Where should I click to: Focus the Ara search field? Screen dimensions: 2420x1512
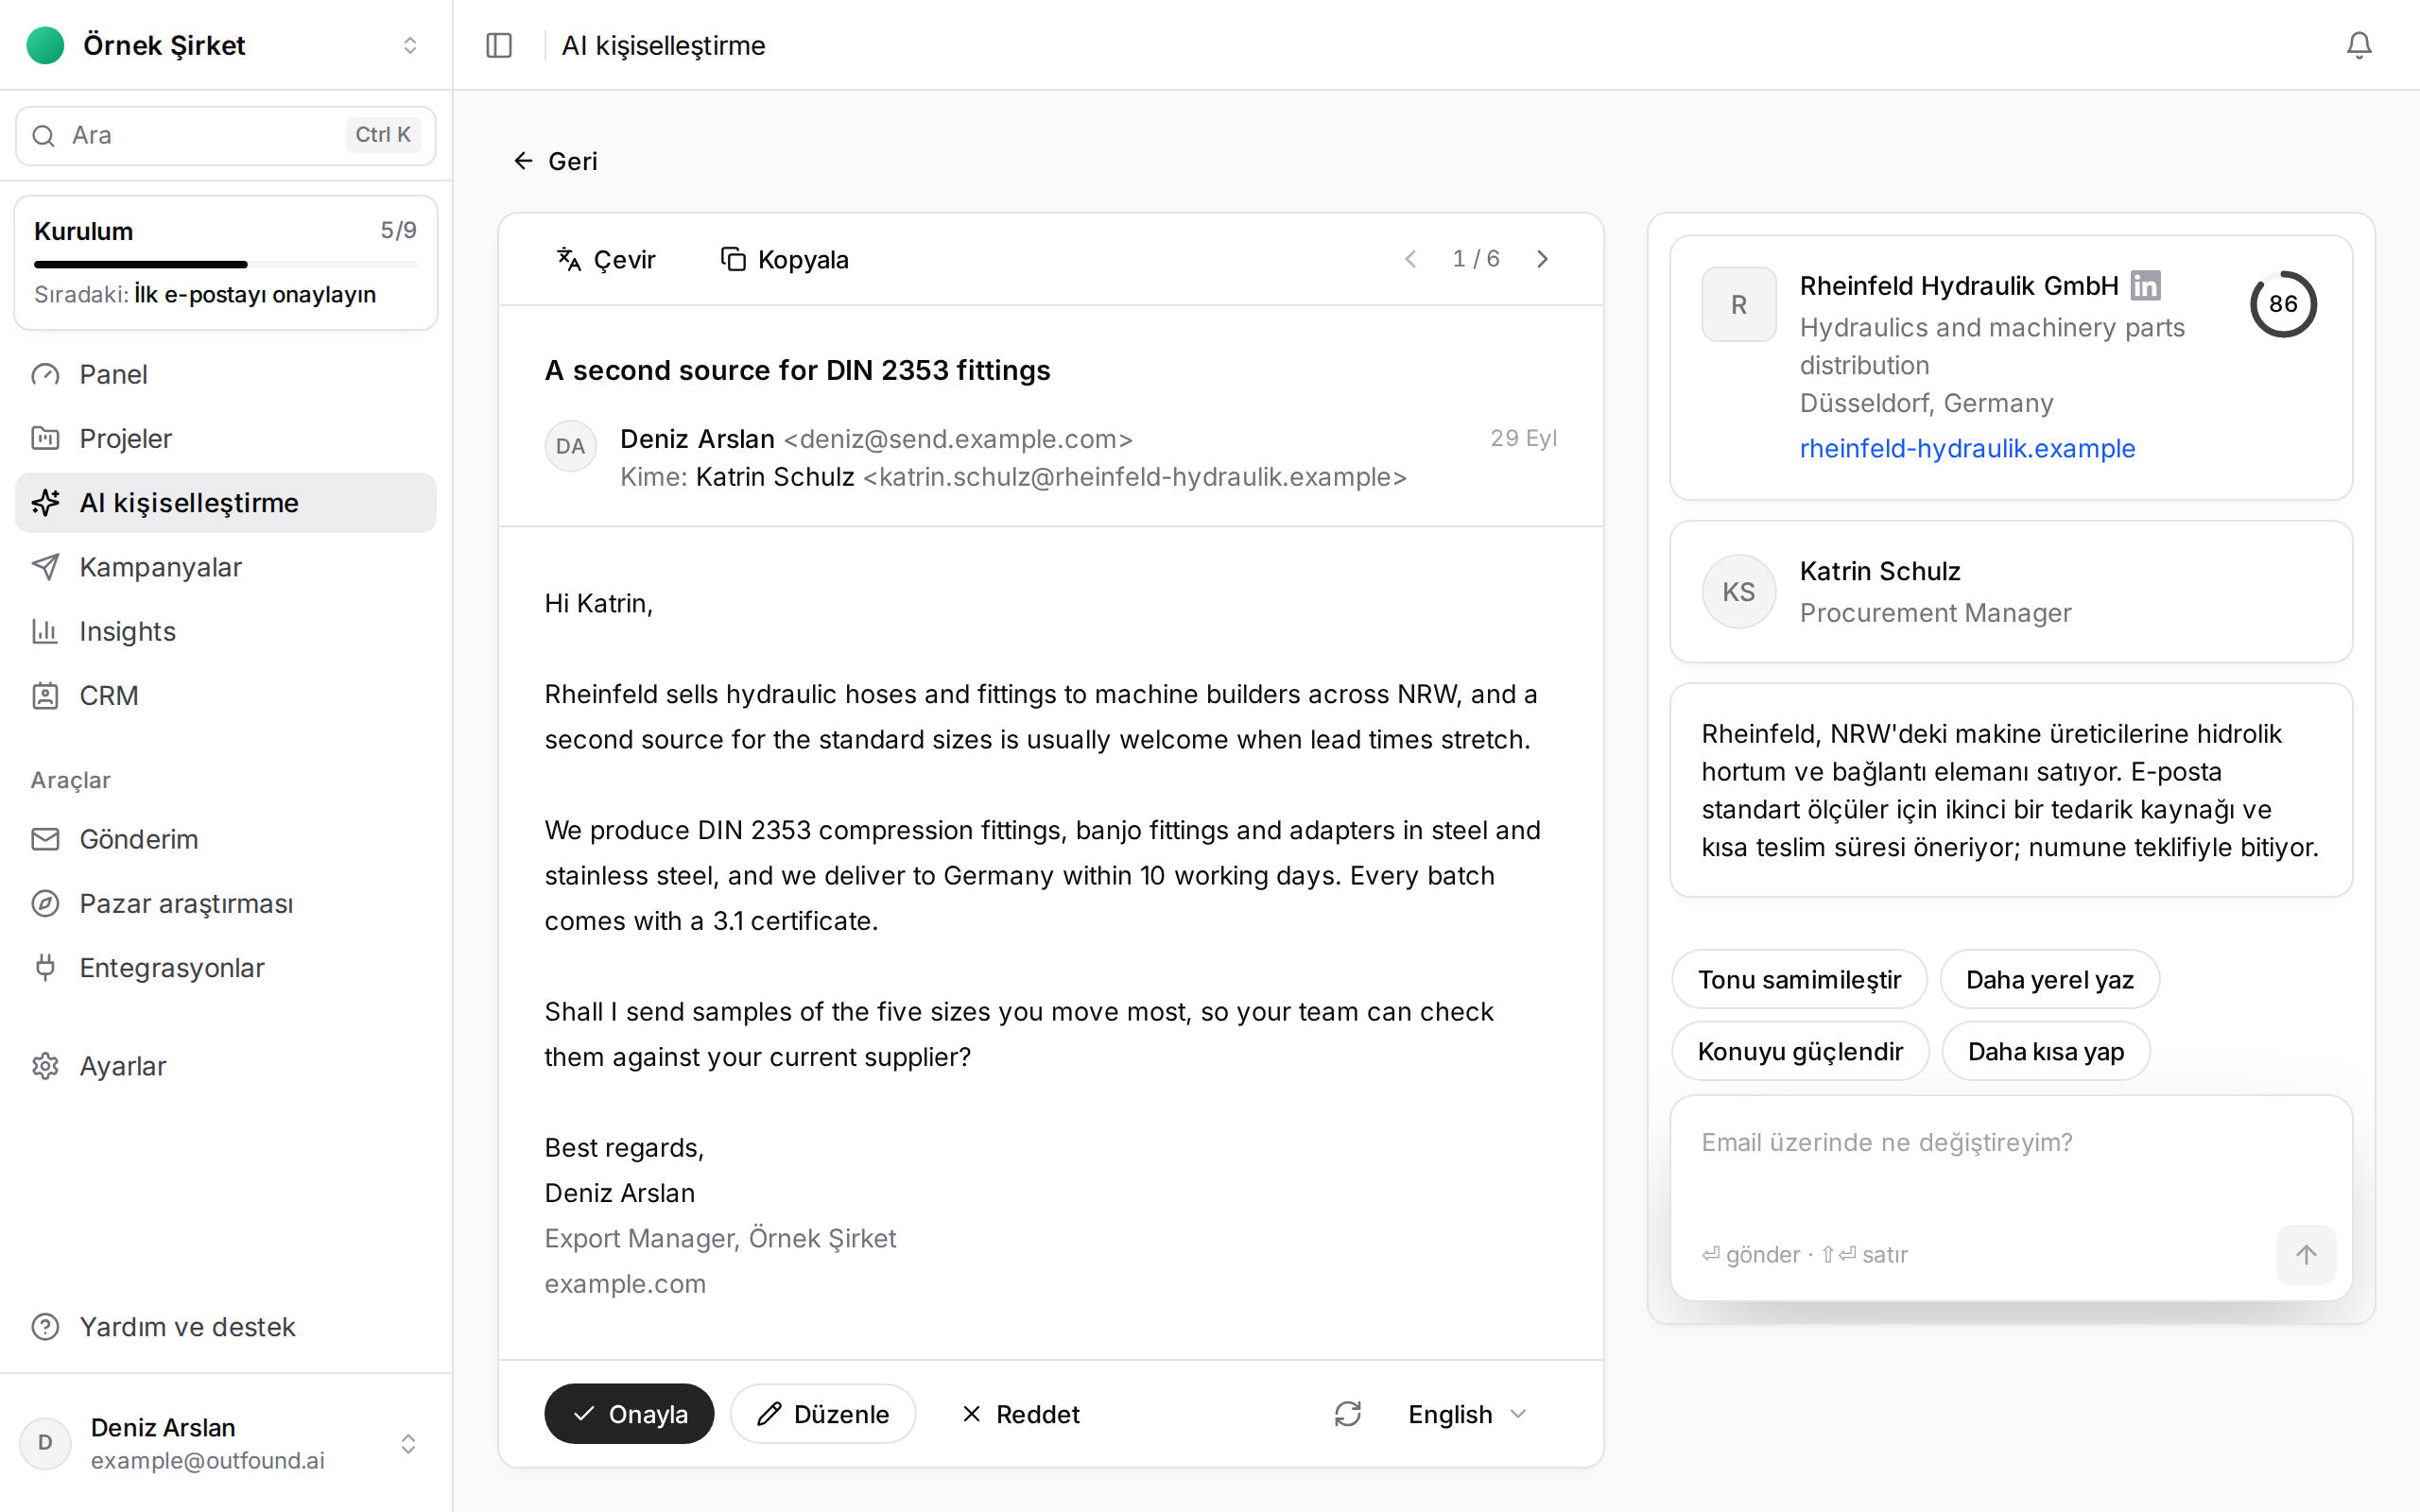pos(226,135)
